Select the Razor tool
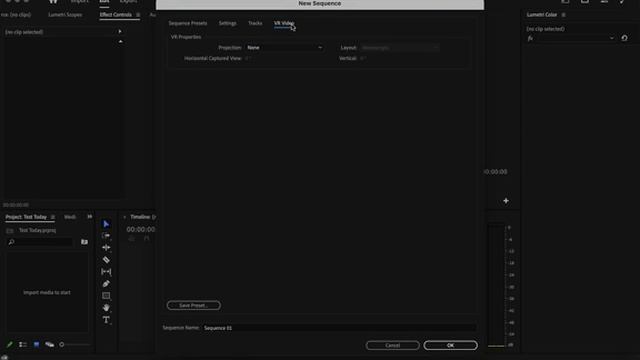The width and height of the screenshot is (640, 360). point(106,260)
